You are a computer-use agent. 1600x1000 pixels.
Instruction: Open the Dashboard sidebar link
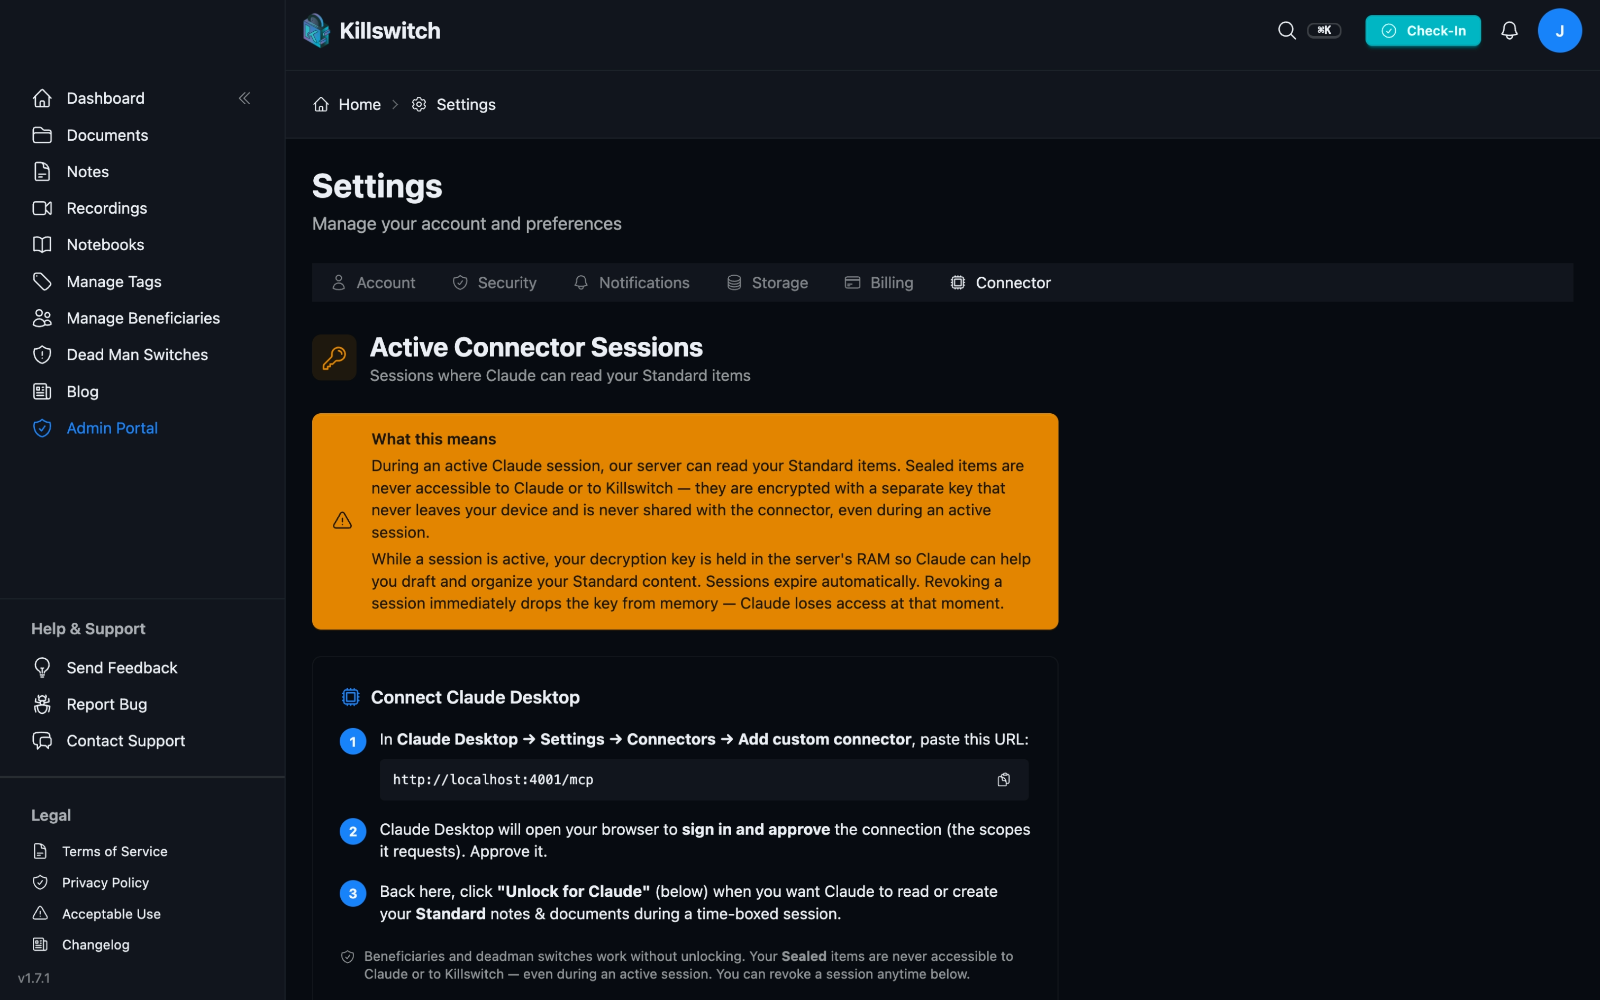click(106, 98)
